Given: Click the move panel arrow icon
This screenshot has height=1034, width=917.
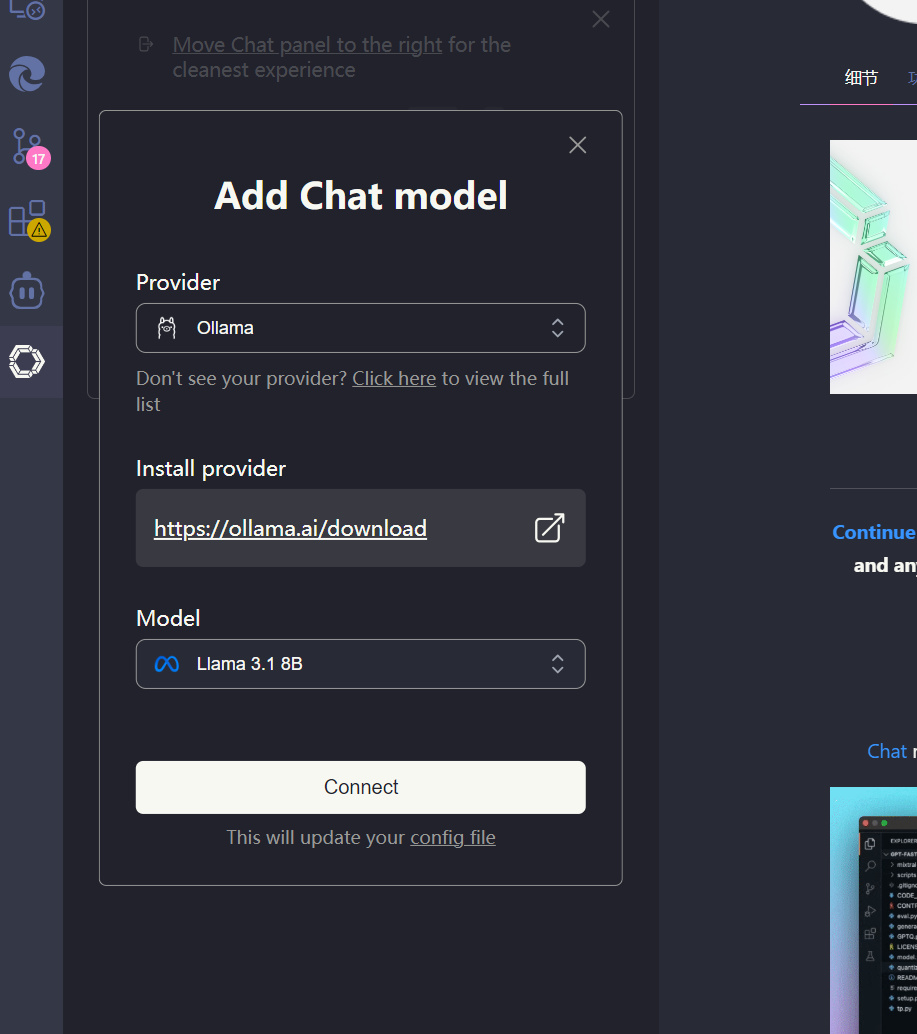Looking at the screenshot, I should [x=146, y=44].
